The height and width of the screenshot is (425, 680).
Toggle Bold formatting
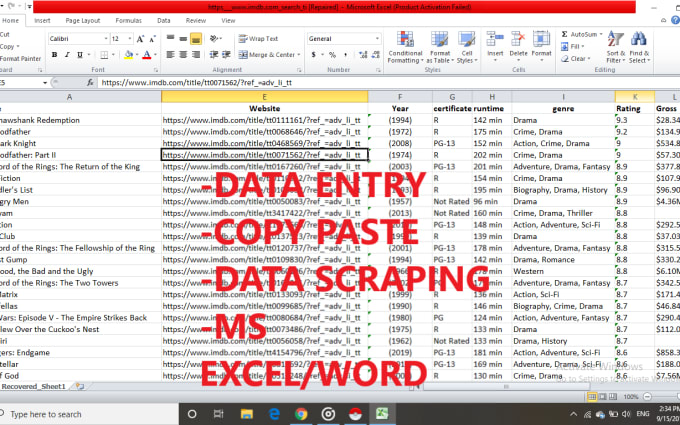tap(55, 55)
